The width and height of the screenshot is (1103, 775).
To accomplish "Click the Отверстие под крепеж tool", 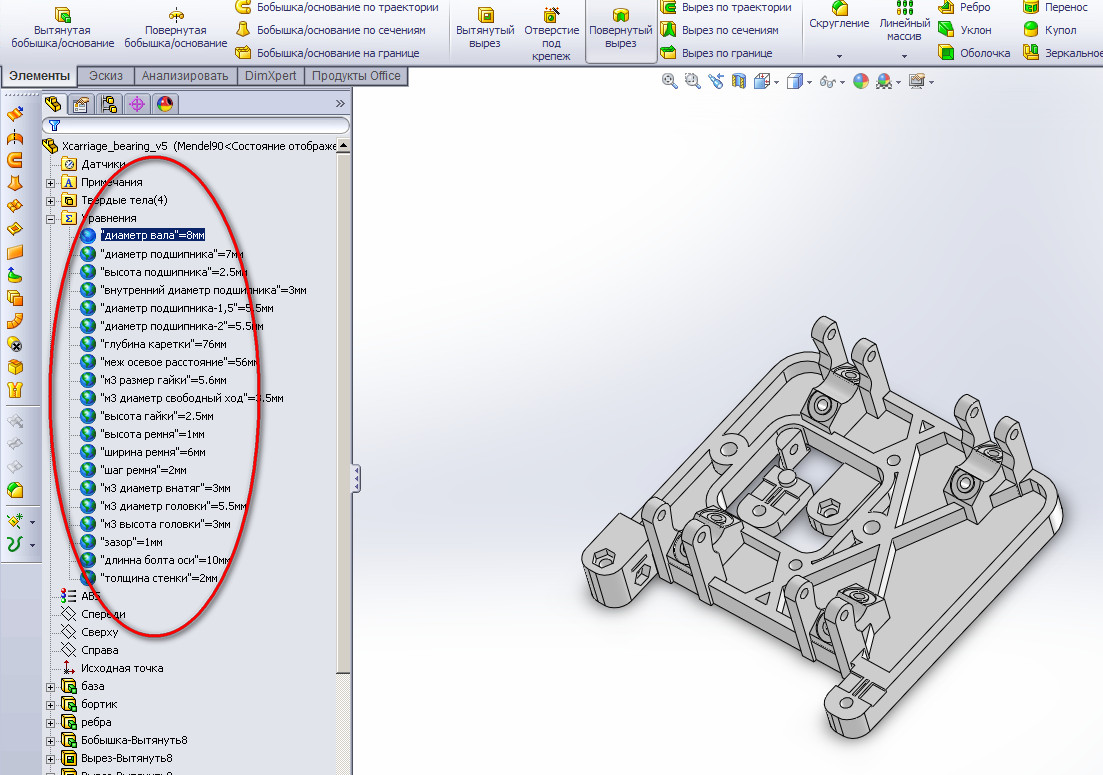I will [x=552, y=31].
